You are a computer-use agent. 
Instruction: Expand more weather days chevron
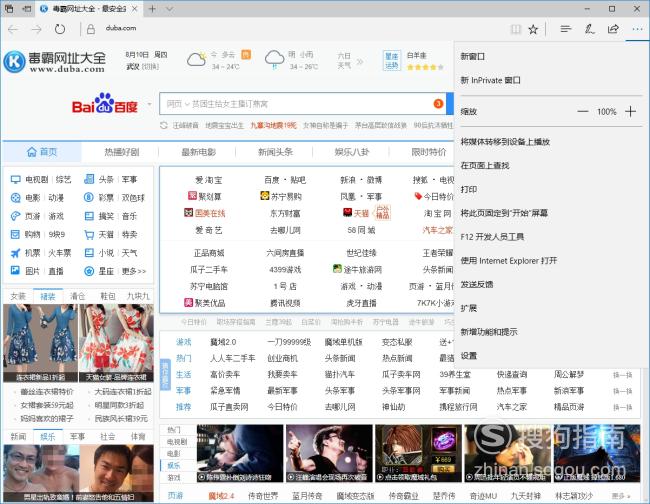(x=360, y=62)
